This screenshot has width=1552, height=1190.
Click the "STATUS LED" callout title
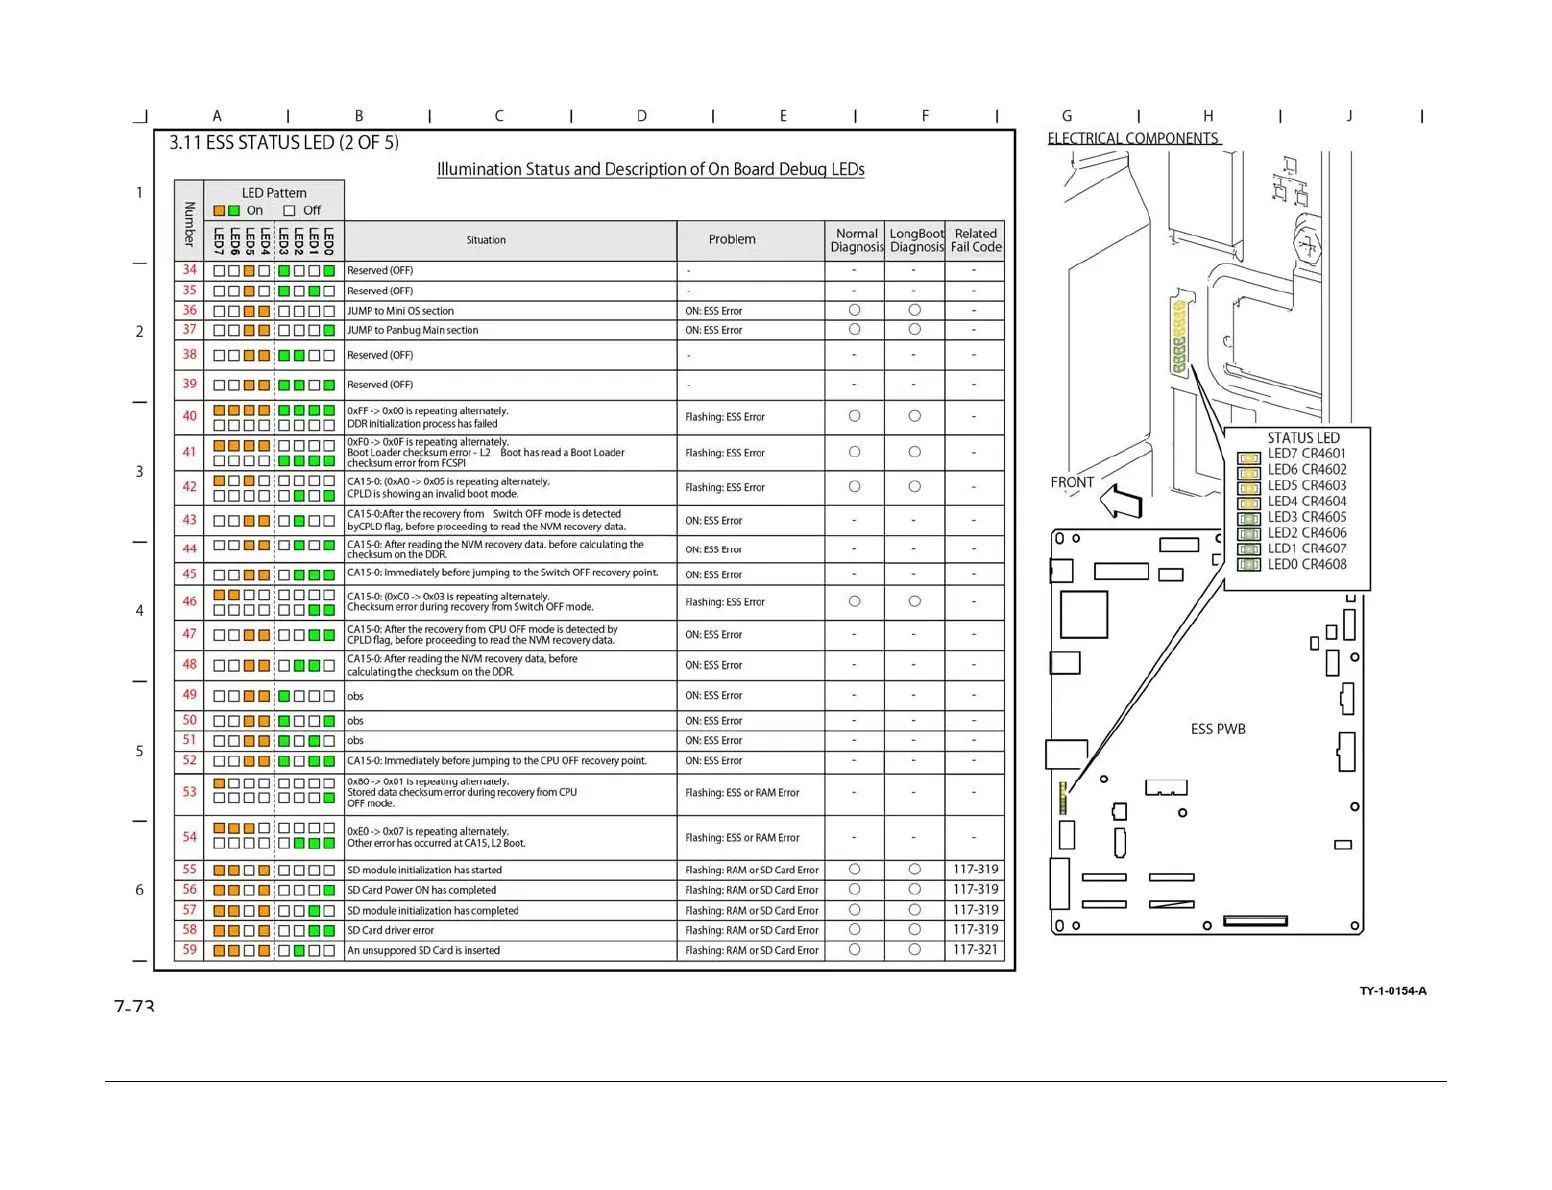(1303, 438)
